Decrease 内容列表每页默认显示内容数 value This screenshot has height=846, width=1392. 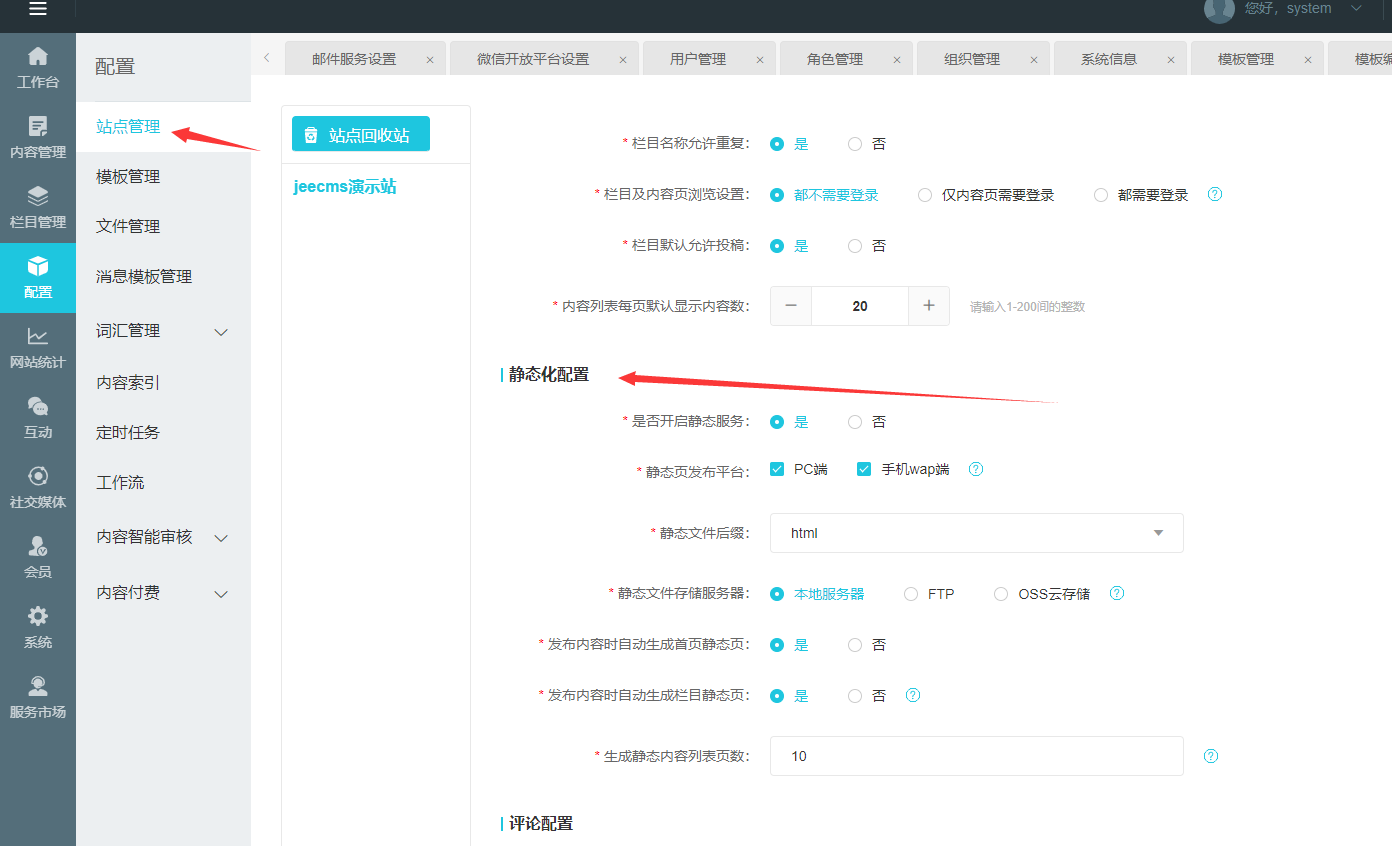coord(791,306)
